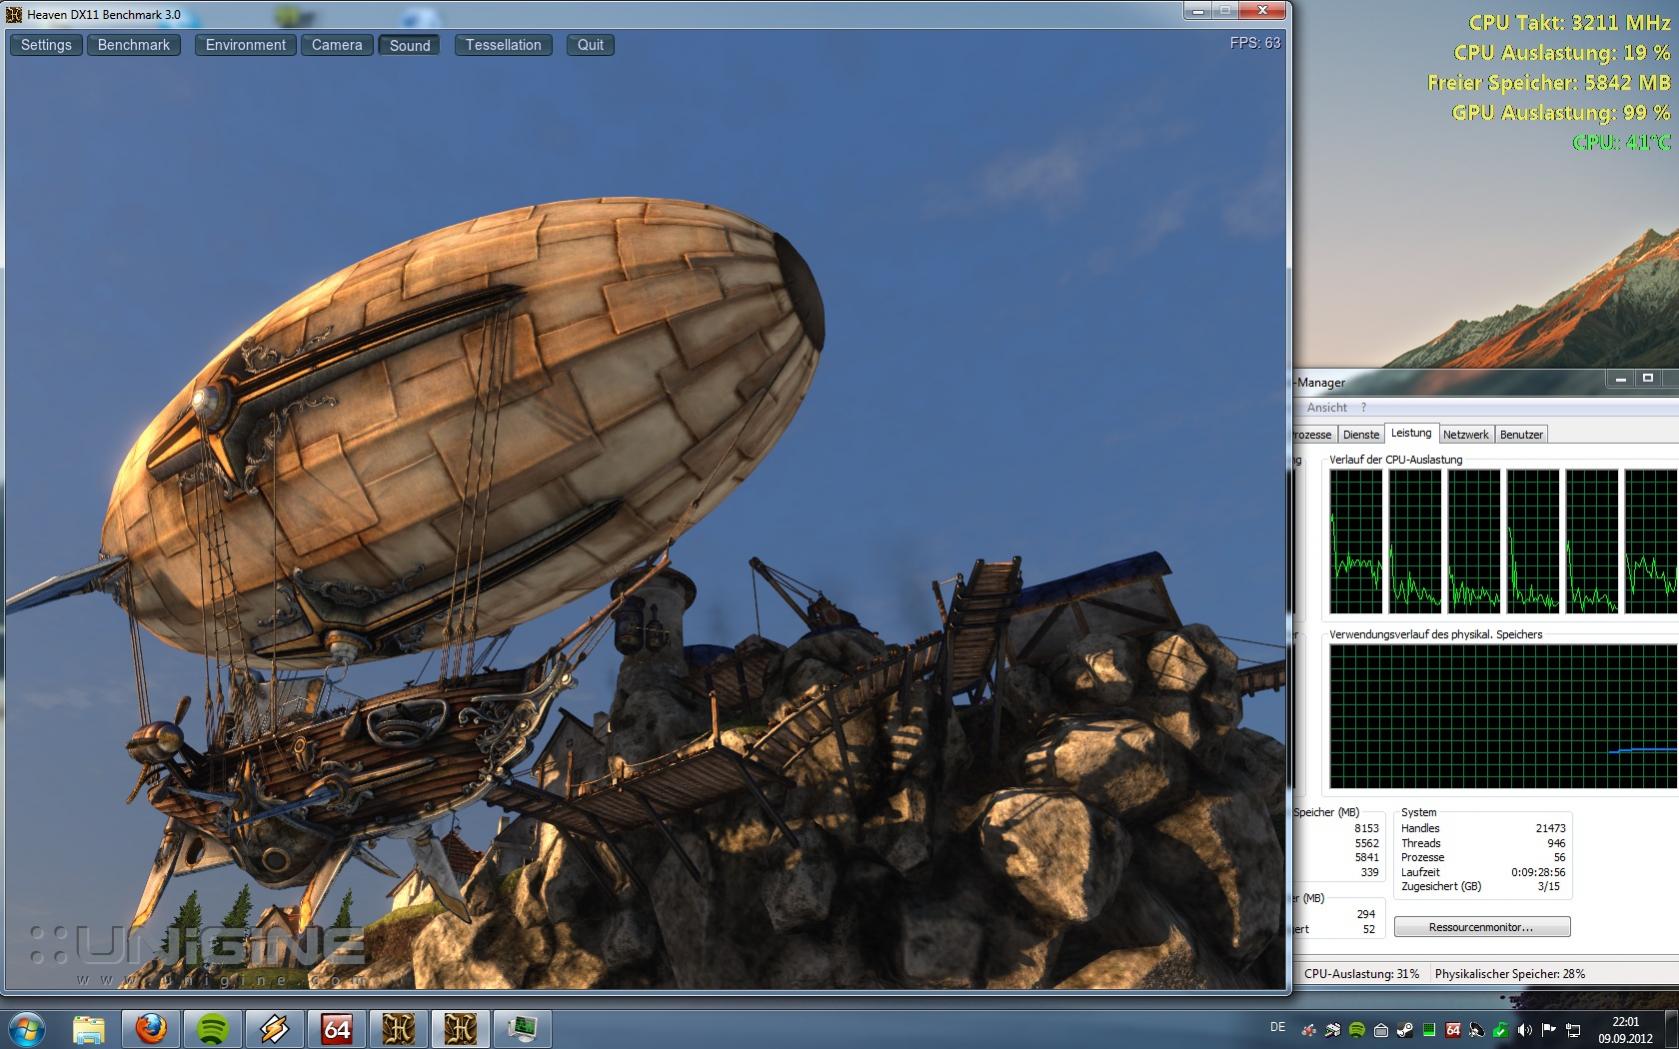Switch to first Heaven benchmark taskbar button
This screenshot has width=1679, height=1049.
point(399,1029)
